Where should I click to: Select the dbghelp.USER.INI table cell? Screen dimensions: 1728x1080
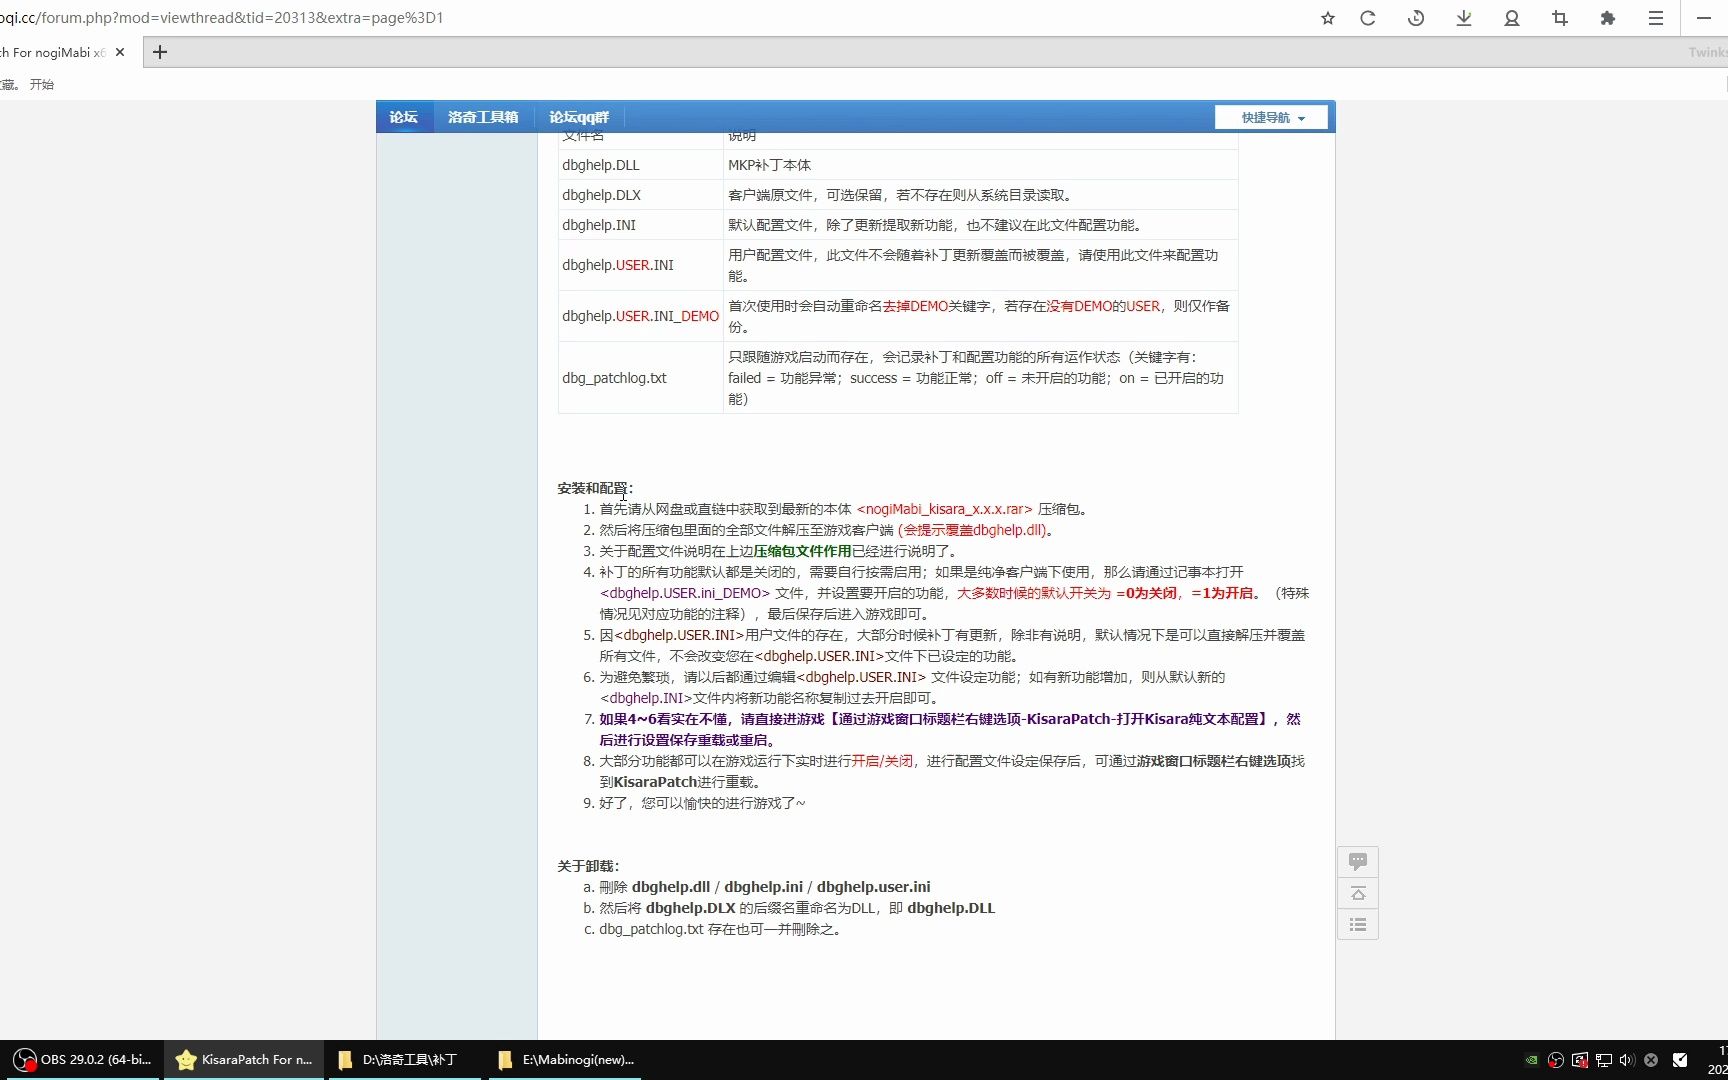pyautogui.click(x=641, y=265)
